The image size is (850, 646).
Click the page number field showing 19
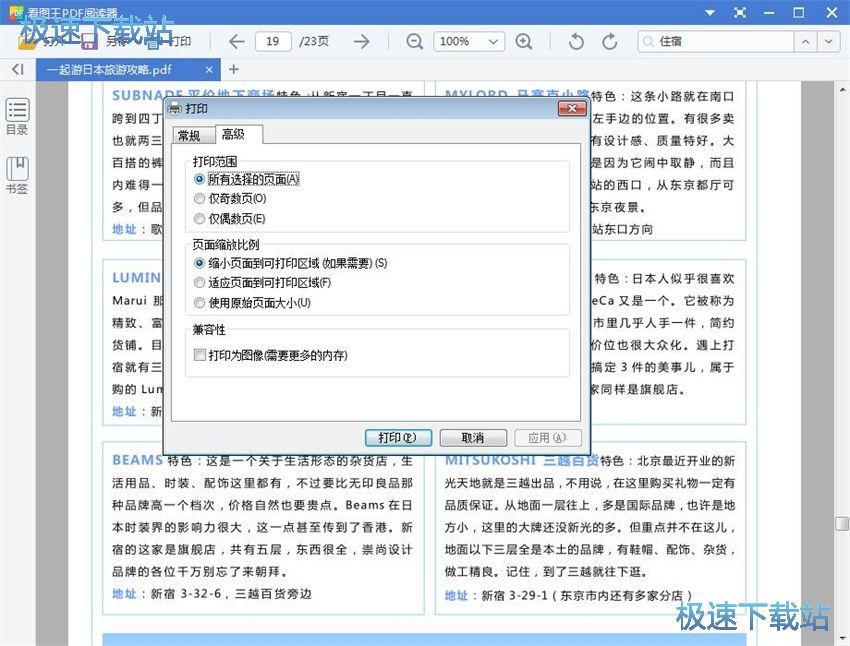273,41
